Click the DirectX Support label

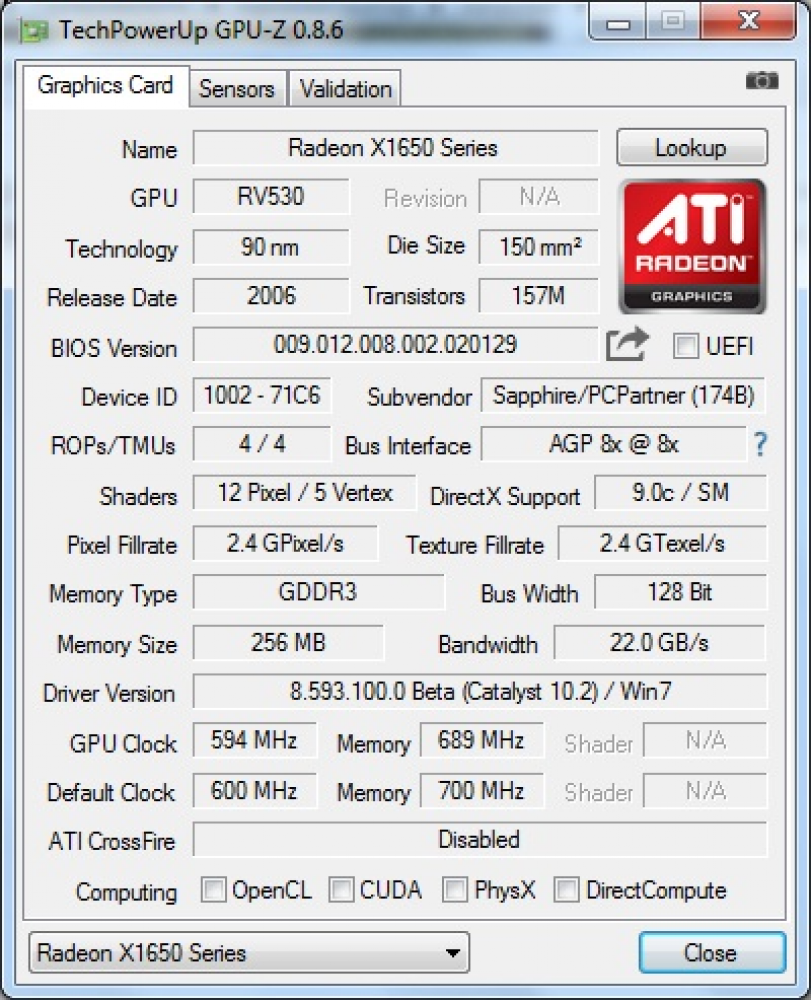[505, 496]
